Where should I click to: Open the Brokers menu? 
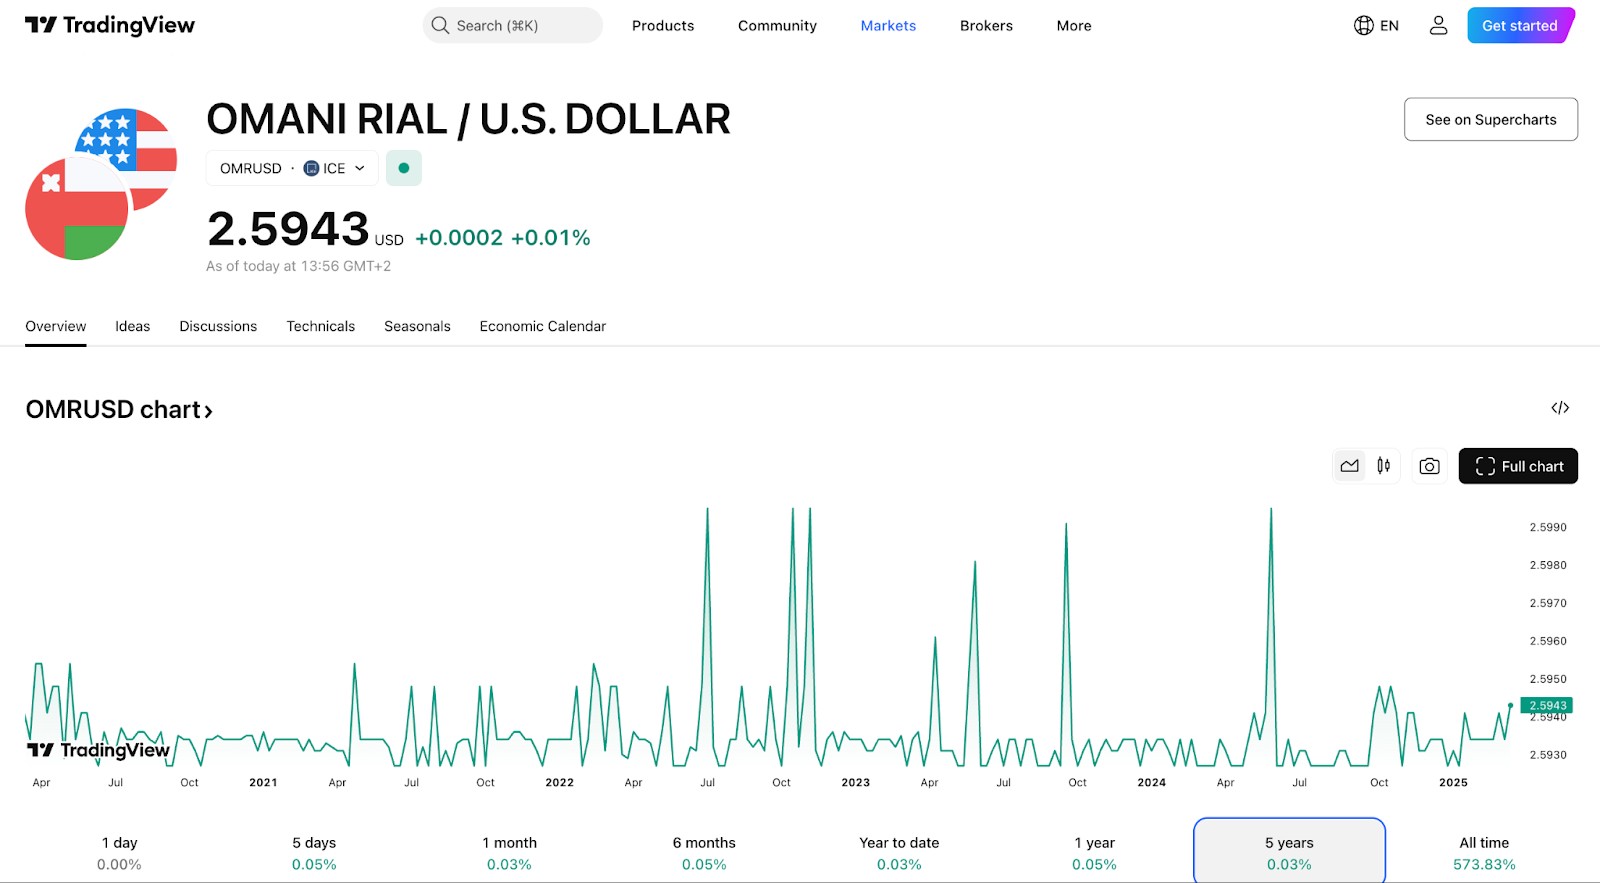[x=986, y=25]
